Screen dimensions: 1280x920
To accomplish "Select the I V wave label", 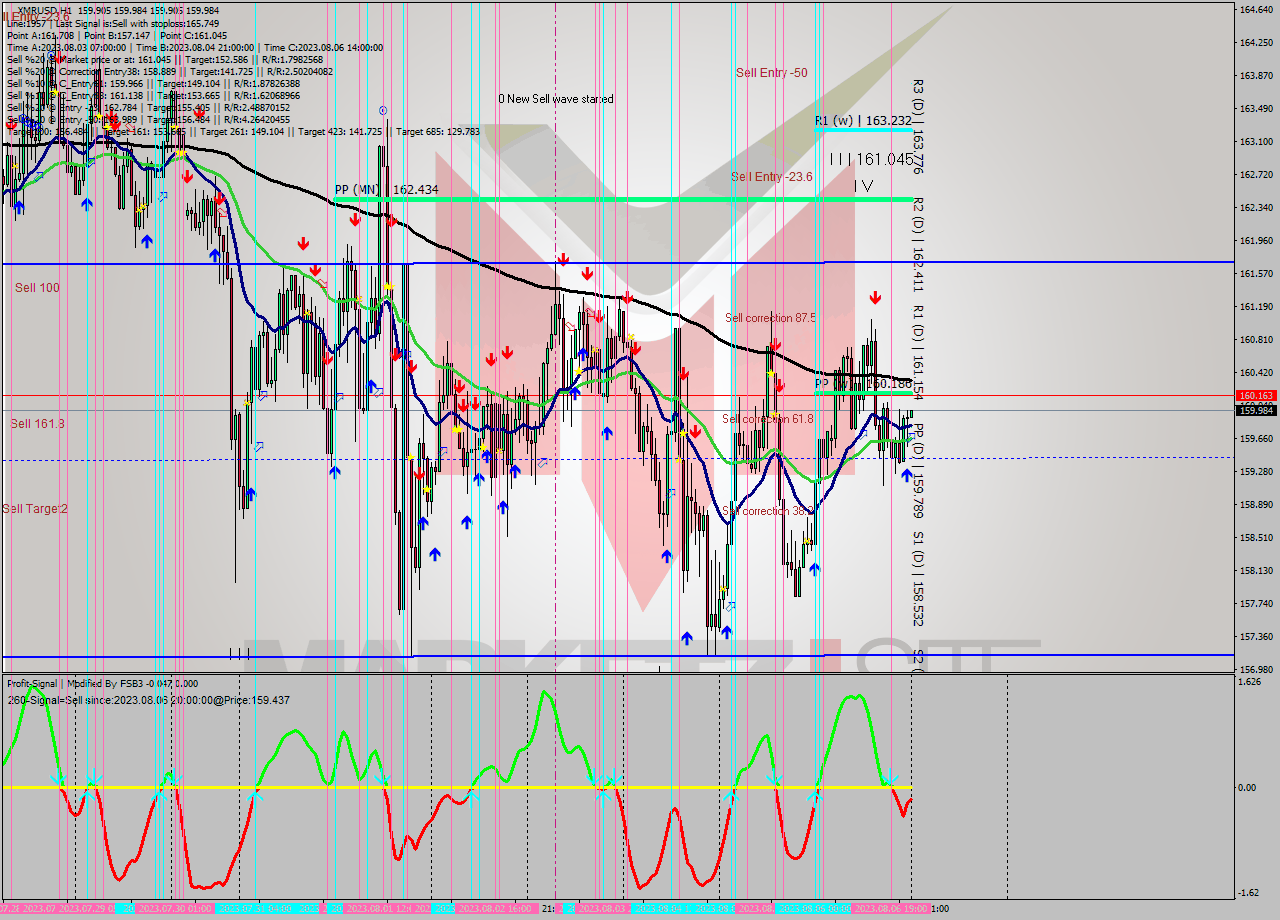I will 863,186.
